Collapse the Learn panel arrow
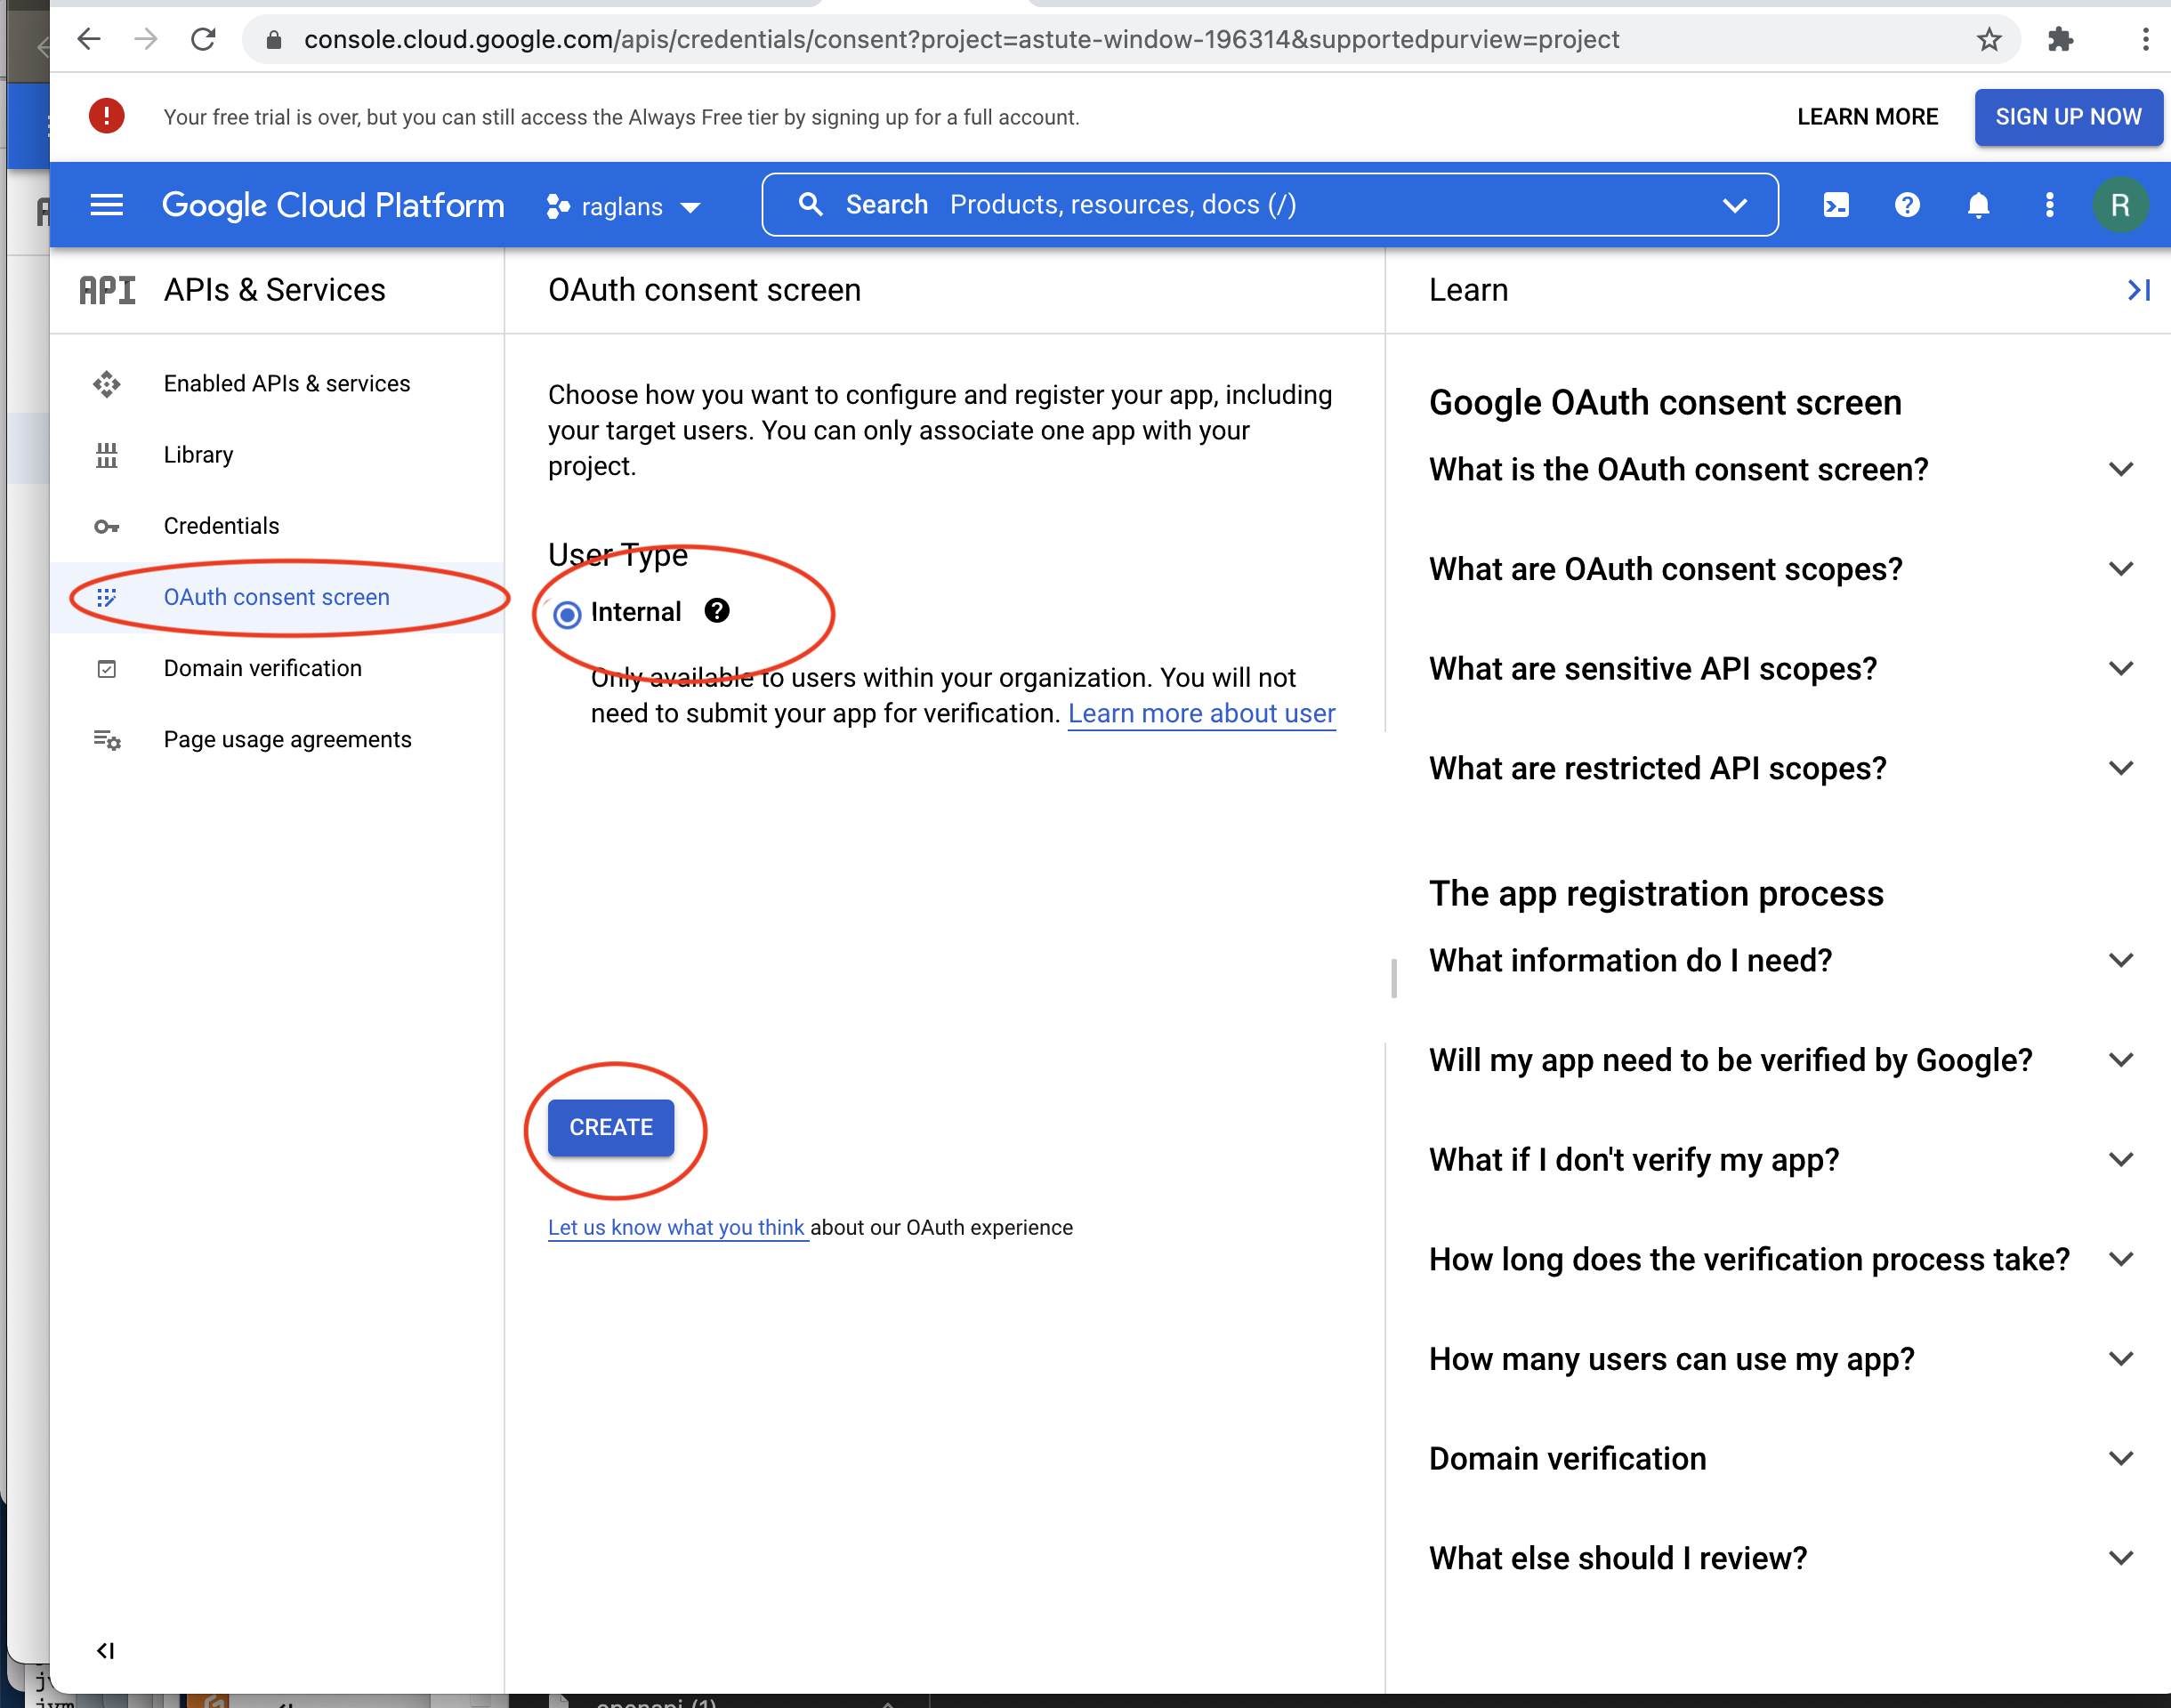 tap(2139, 290)
